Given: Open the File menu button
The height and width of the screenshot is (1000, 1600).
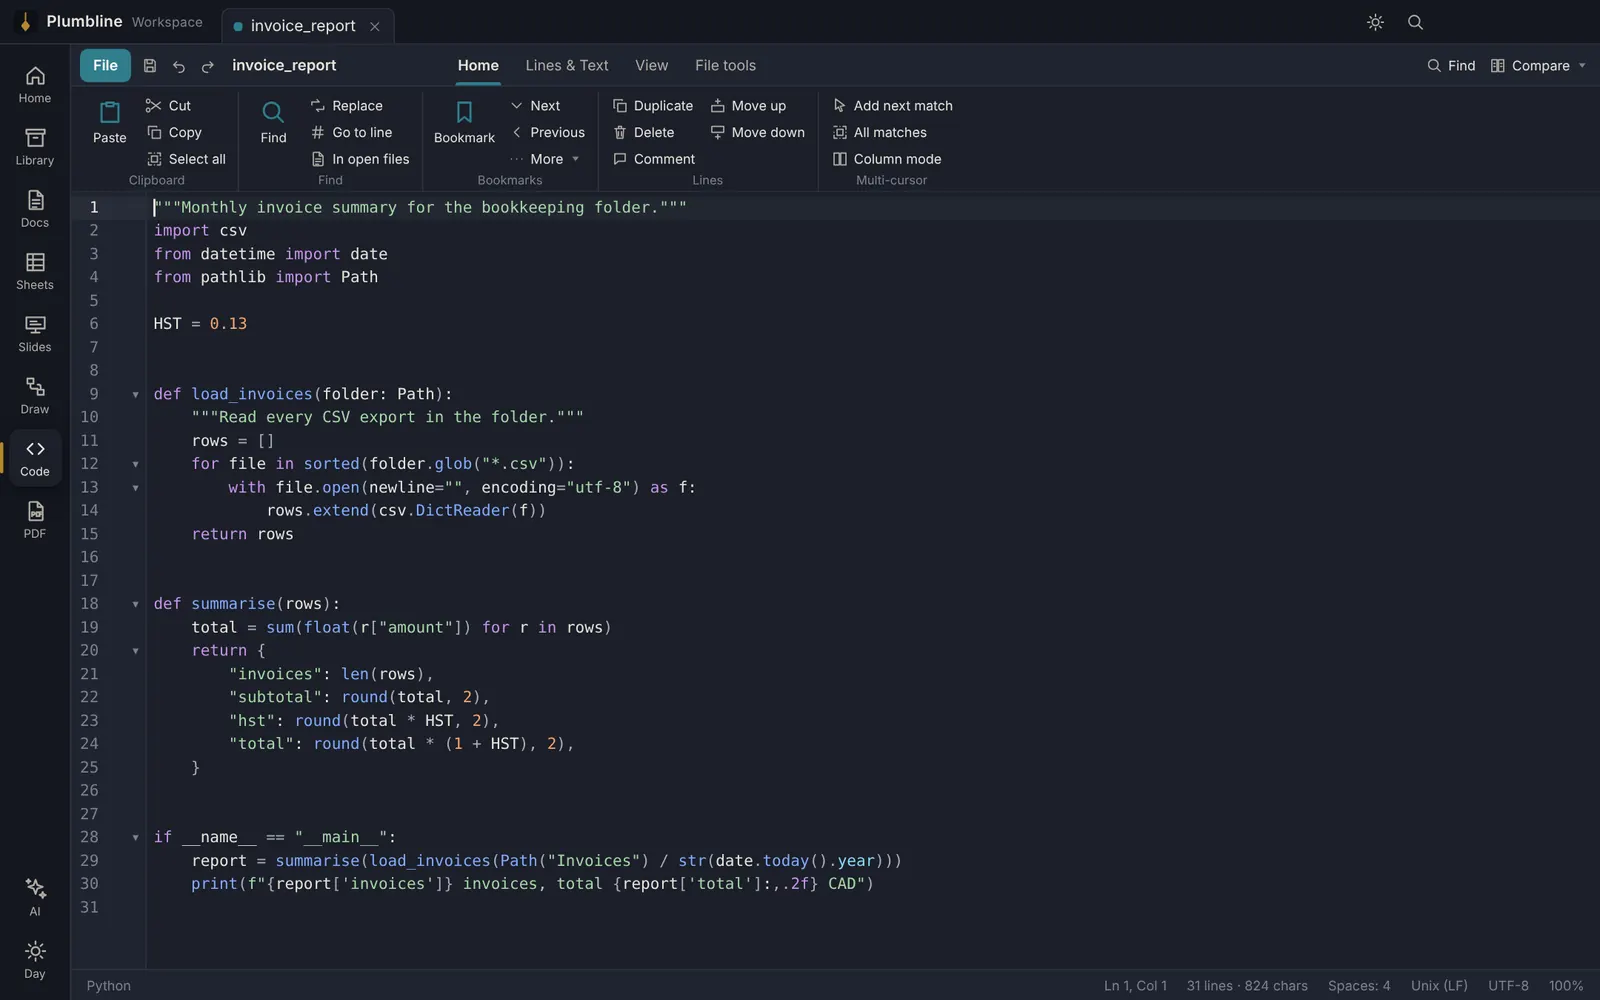Looking at the screenshot, I should pyautogui.click(x=105, y=66).
